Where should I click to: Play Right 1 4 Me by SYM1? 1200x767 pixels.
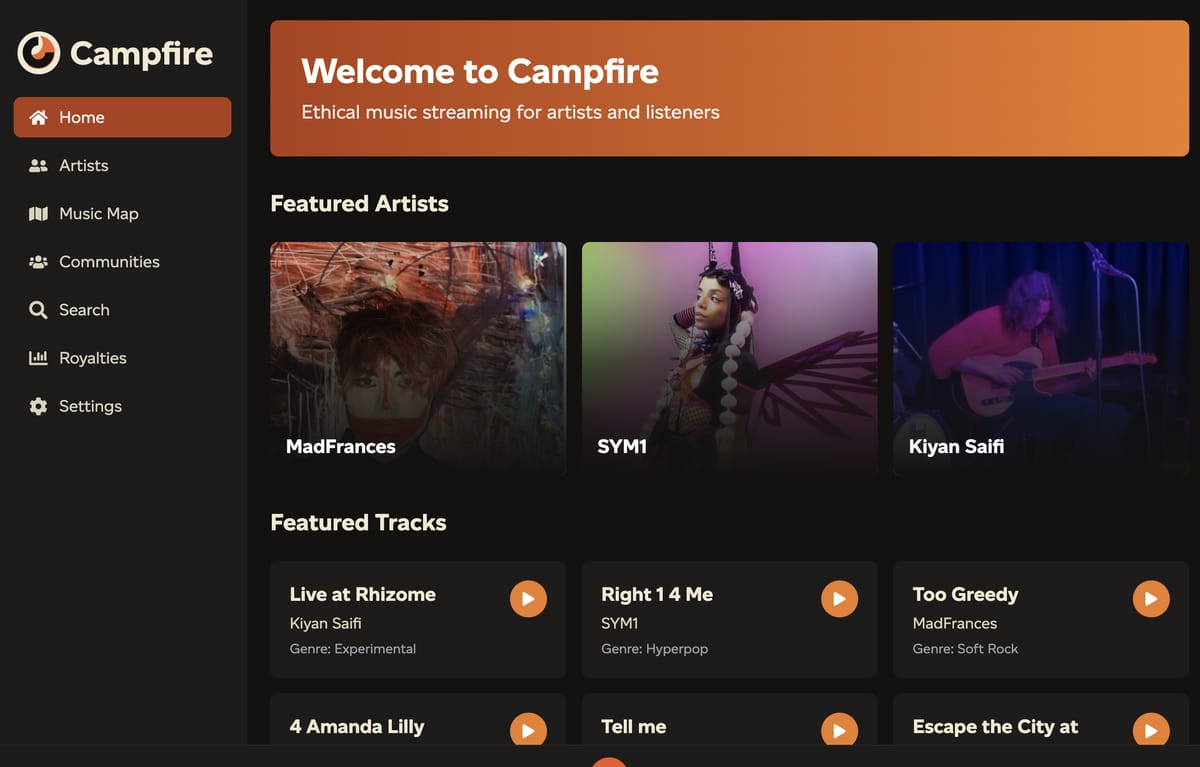(x=839, y=598)
